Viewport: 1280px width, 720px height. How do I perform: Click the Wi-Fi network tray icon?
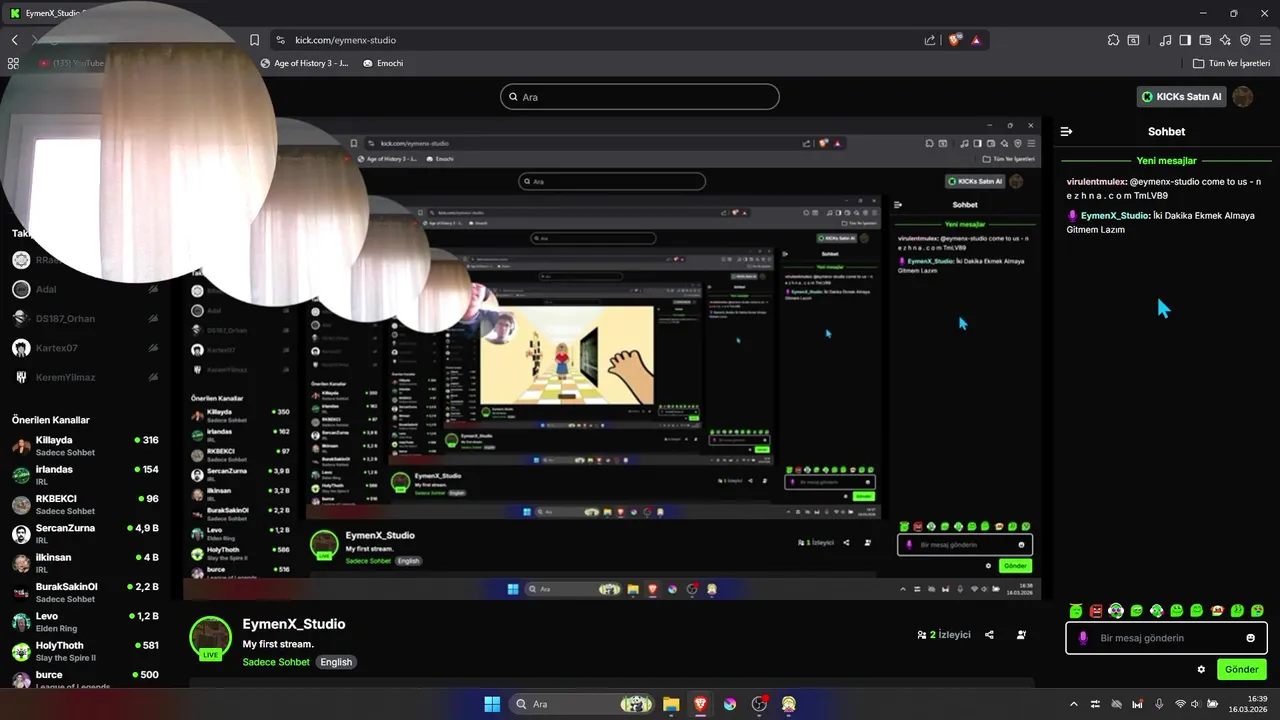[x=1181, y=704]
